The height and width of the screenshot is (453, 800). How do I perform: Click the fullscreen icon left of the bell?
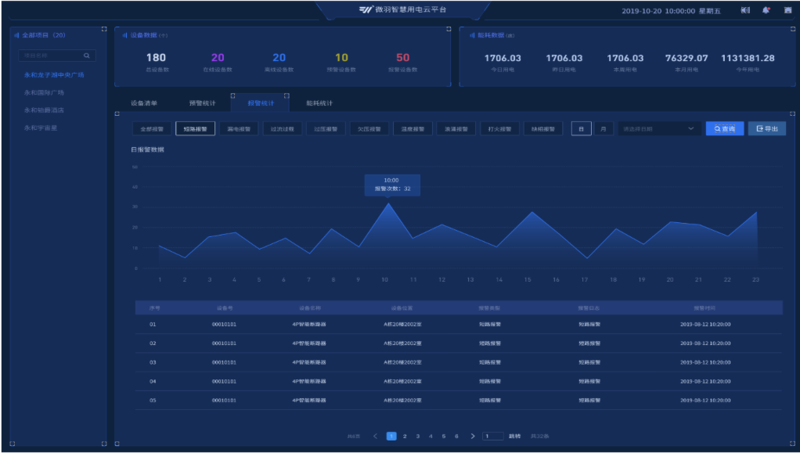745,10
